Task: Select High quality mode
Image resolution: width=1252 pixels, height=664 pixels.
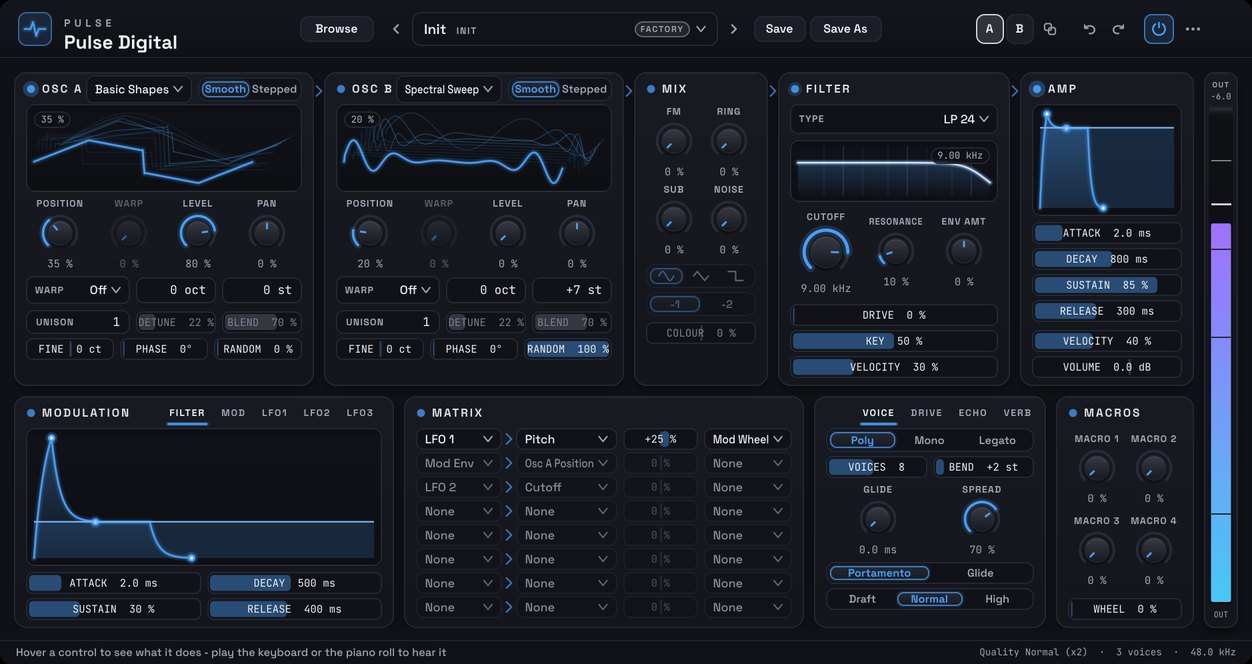Action: point(997,599)
